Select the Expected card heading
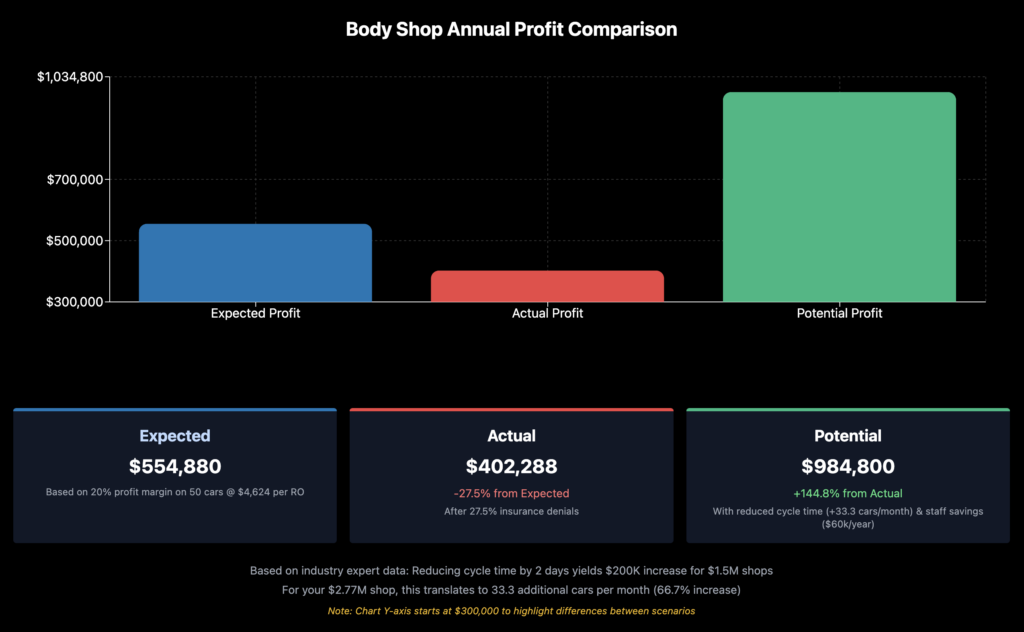 click(175, 436)
